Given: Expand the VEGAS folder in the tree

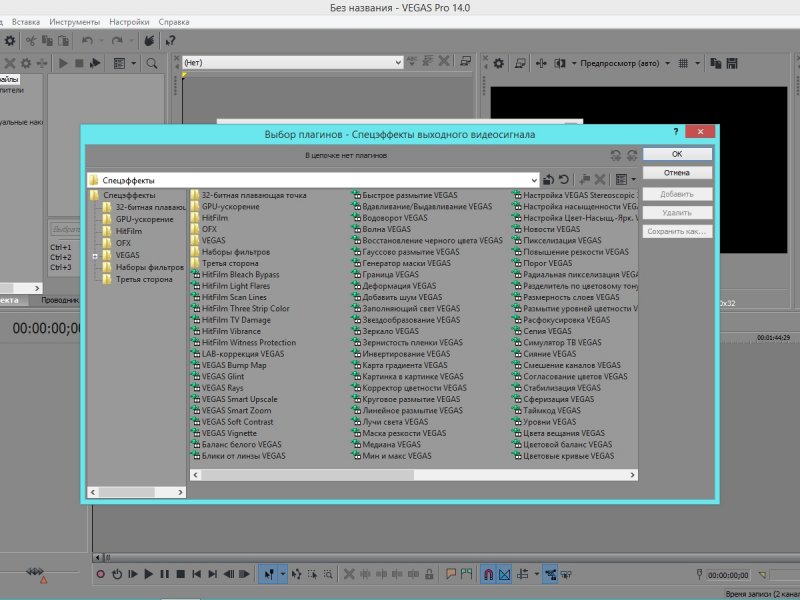Looking at the screenshot, I should pyautogui.click(x=95, y=256).
